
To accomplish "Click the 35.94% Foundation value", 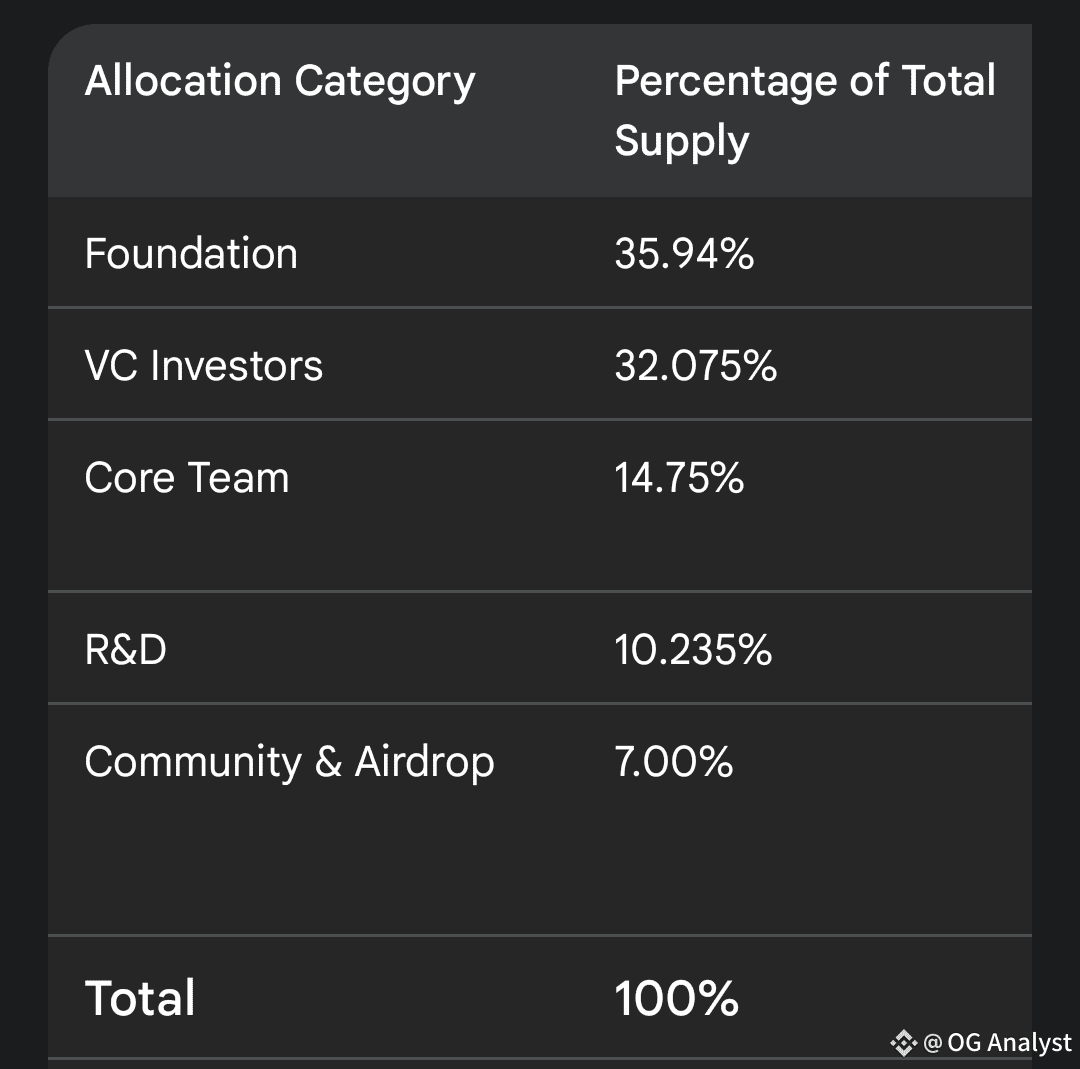I will (x=684, y=253).
